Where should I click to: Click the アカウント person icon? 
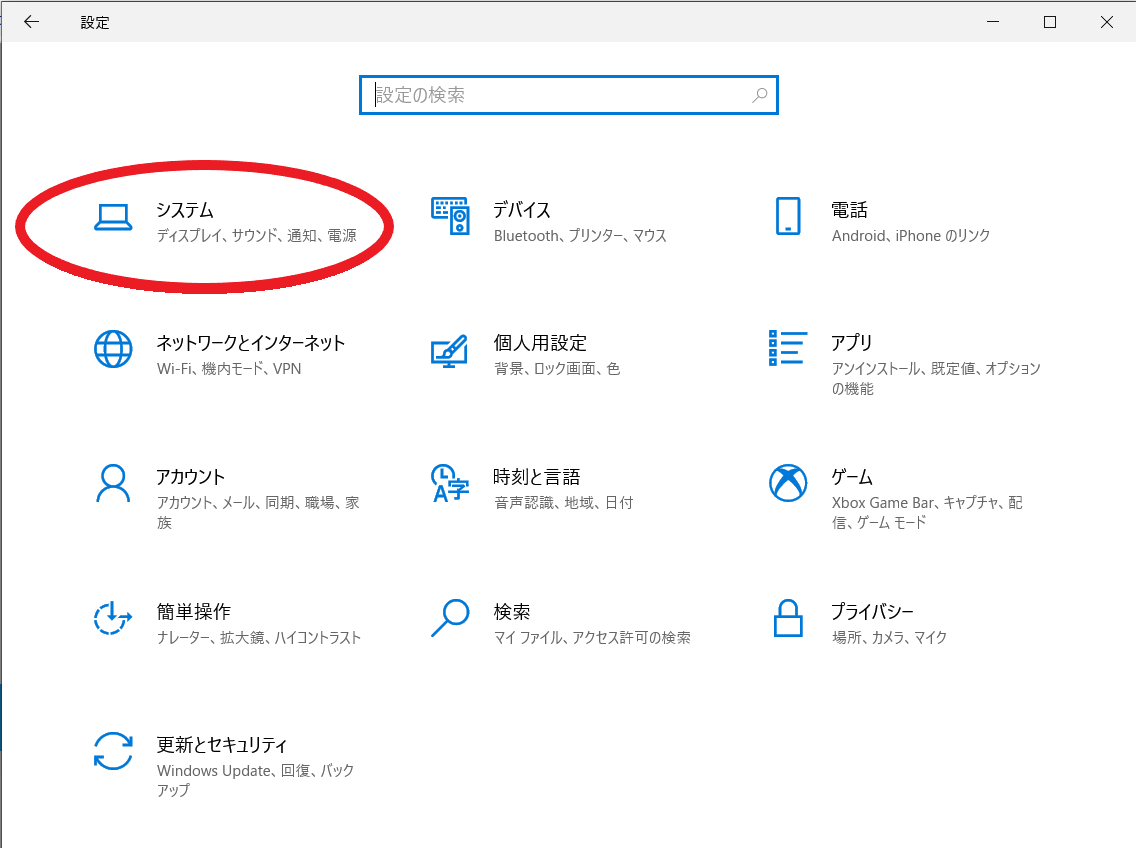[113, 483]
